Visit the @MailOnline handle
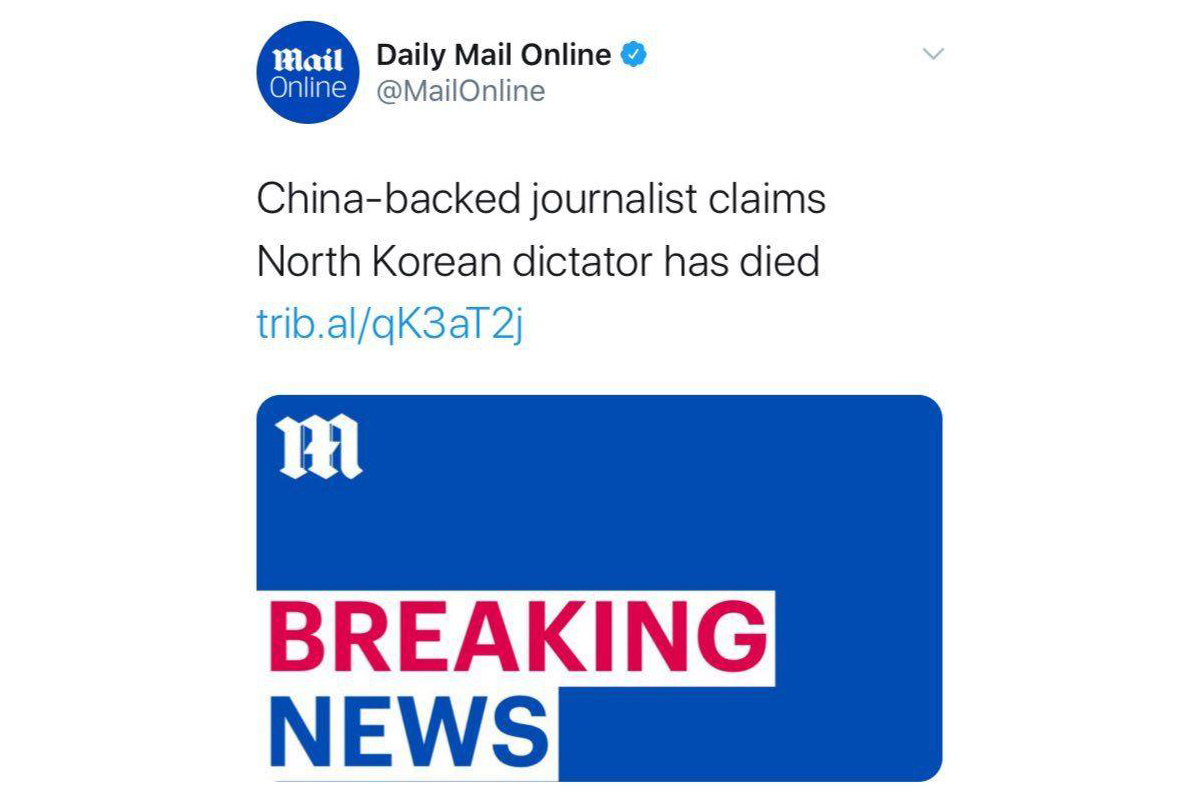The width and height of the screenshot is (1200, 800). pyautogui.click(x=461, y=91)
